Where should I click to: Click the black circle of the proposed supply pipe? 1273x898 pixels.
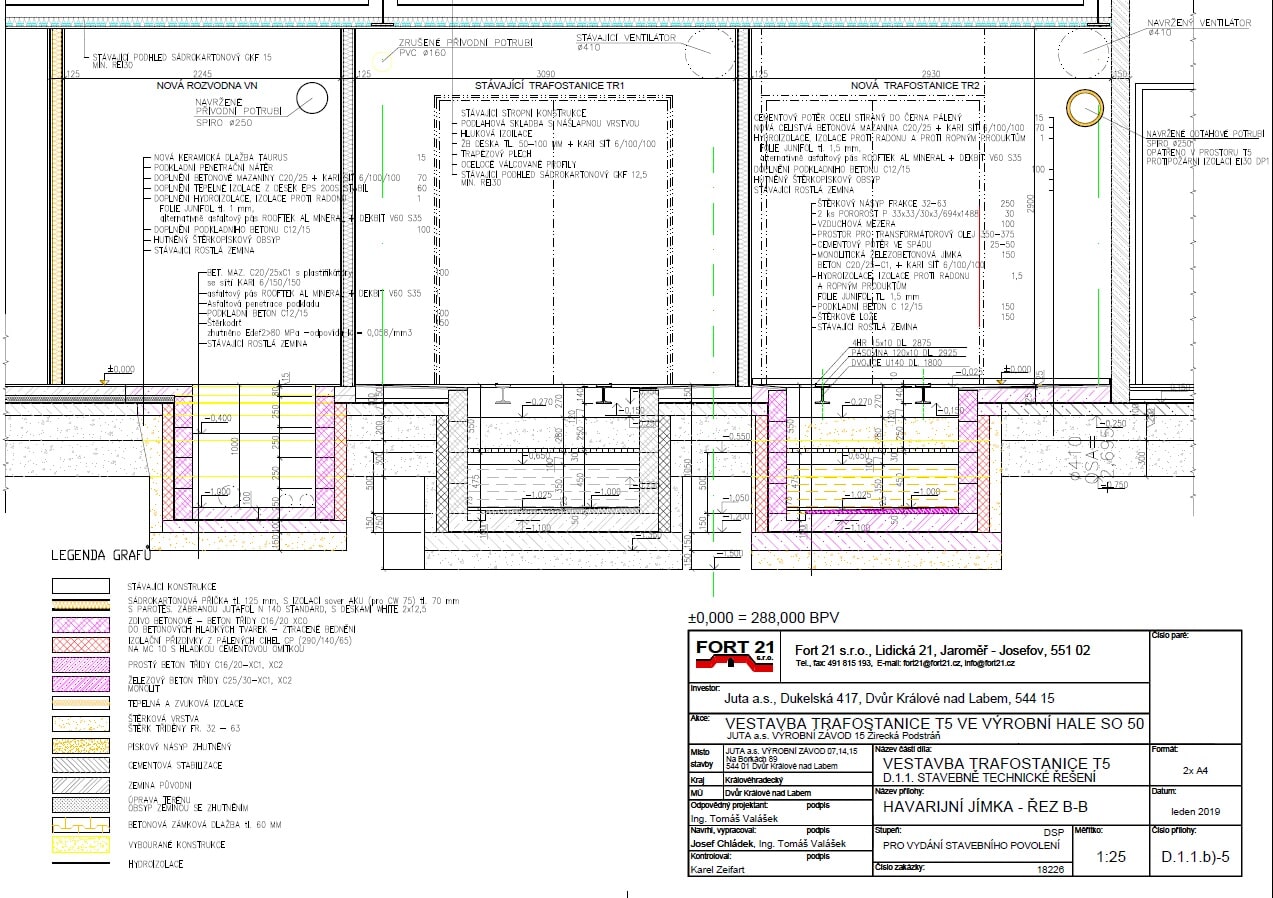click(311, 100)
